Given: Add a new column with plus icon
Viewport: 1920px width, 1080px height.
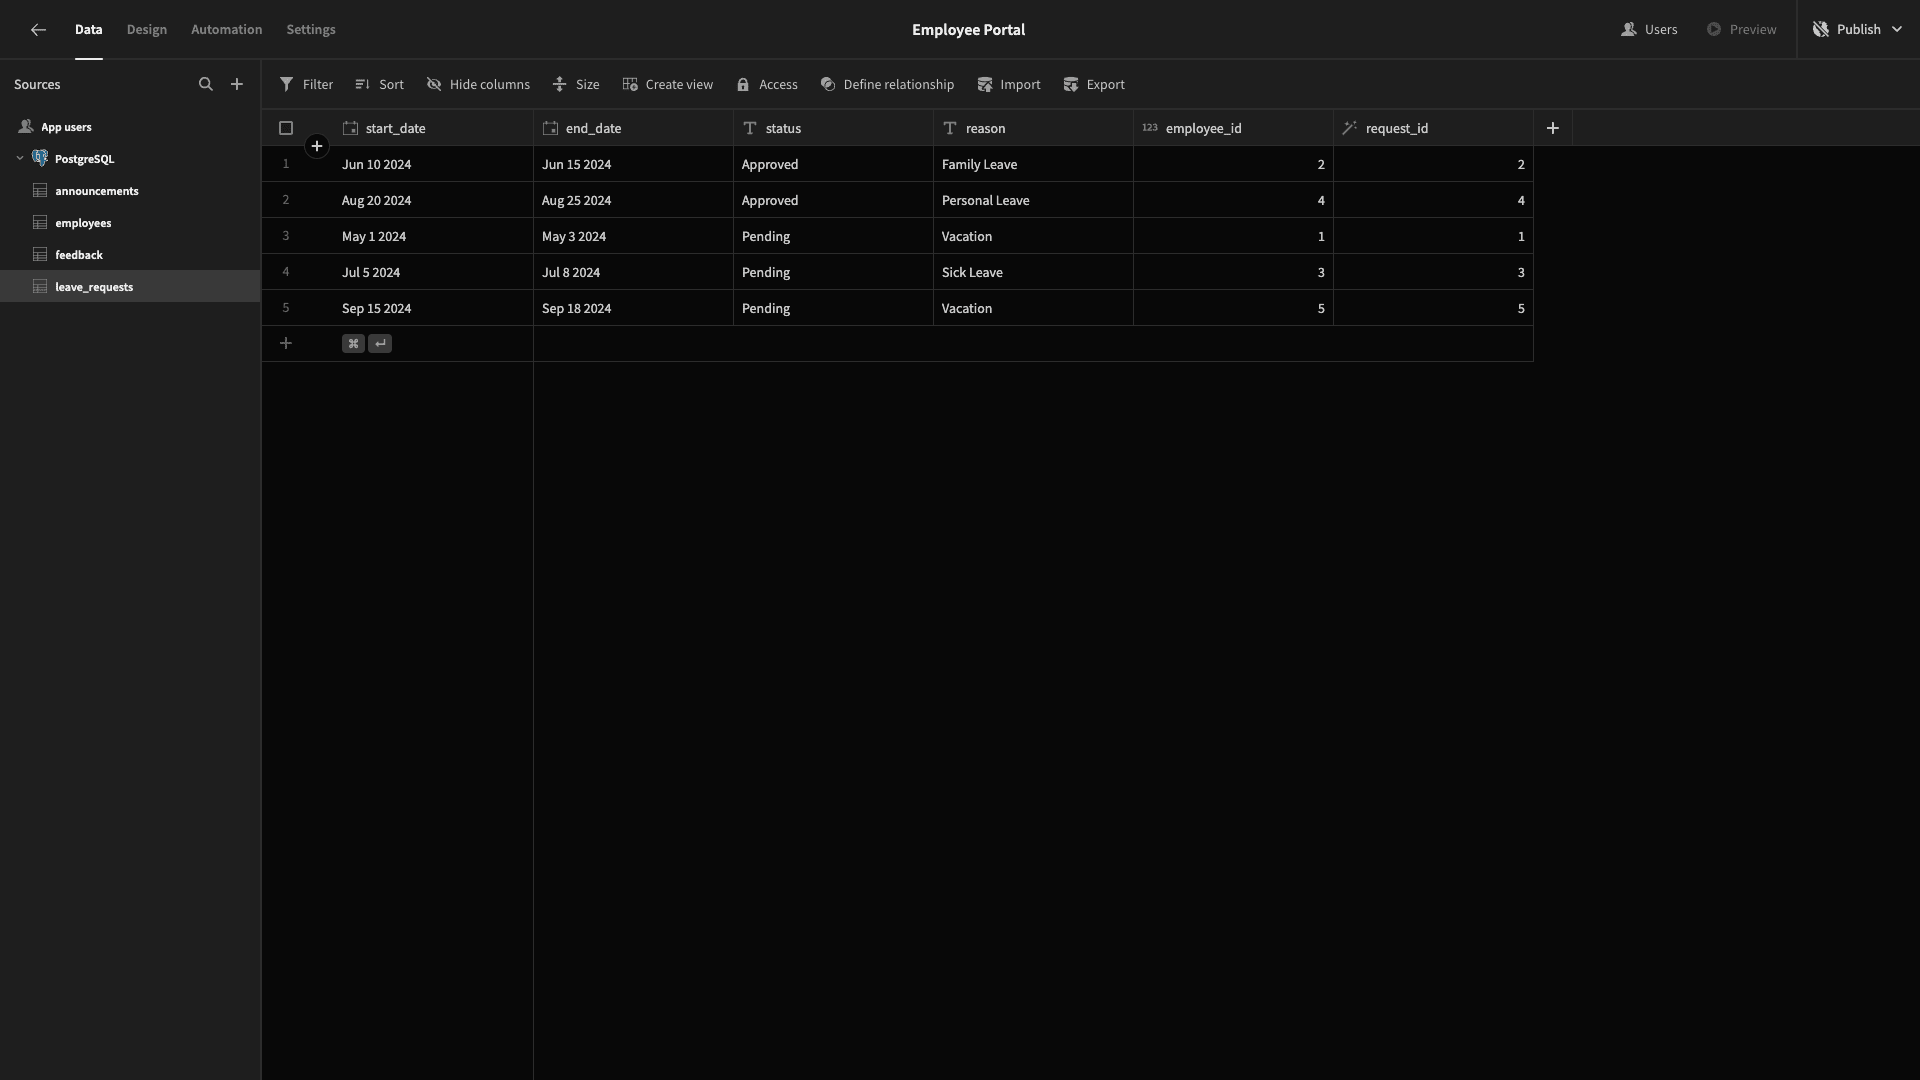Looking at the screenshot, I should 1553,128.
